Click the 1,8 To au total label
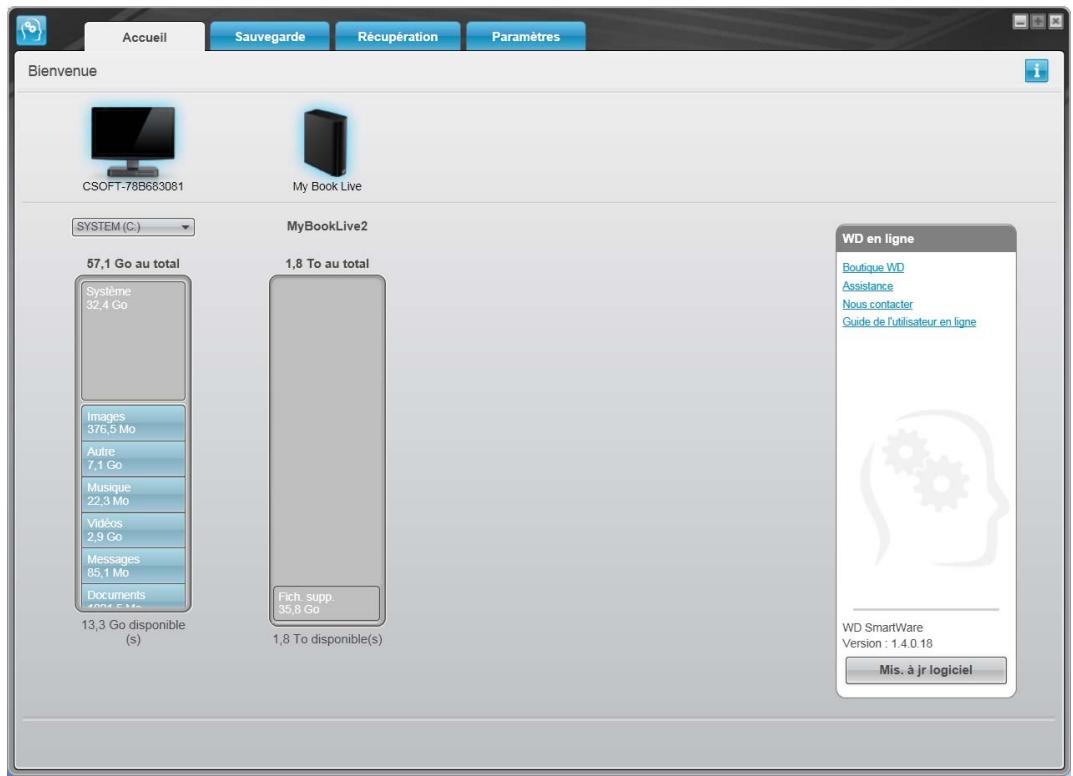Viewport: 1073px width, 776px height. coord(327,263)
